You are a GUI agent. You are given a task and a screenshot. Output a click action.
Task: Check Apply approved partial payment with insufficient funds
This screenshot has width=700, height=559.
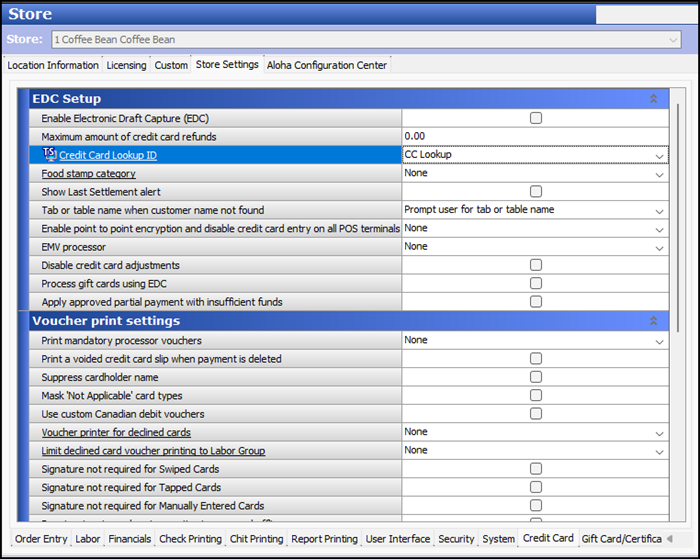coord(536,301)
